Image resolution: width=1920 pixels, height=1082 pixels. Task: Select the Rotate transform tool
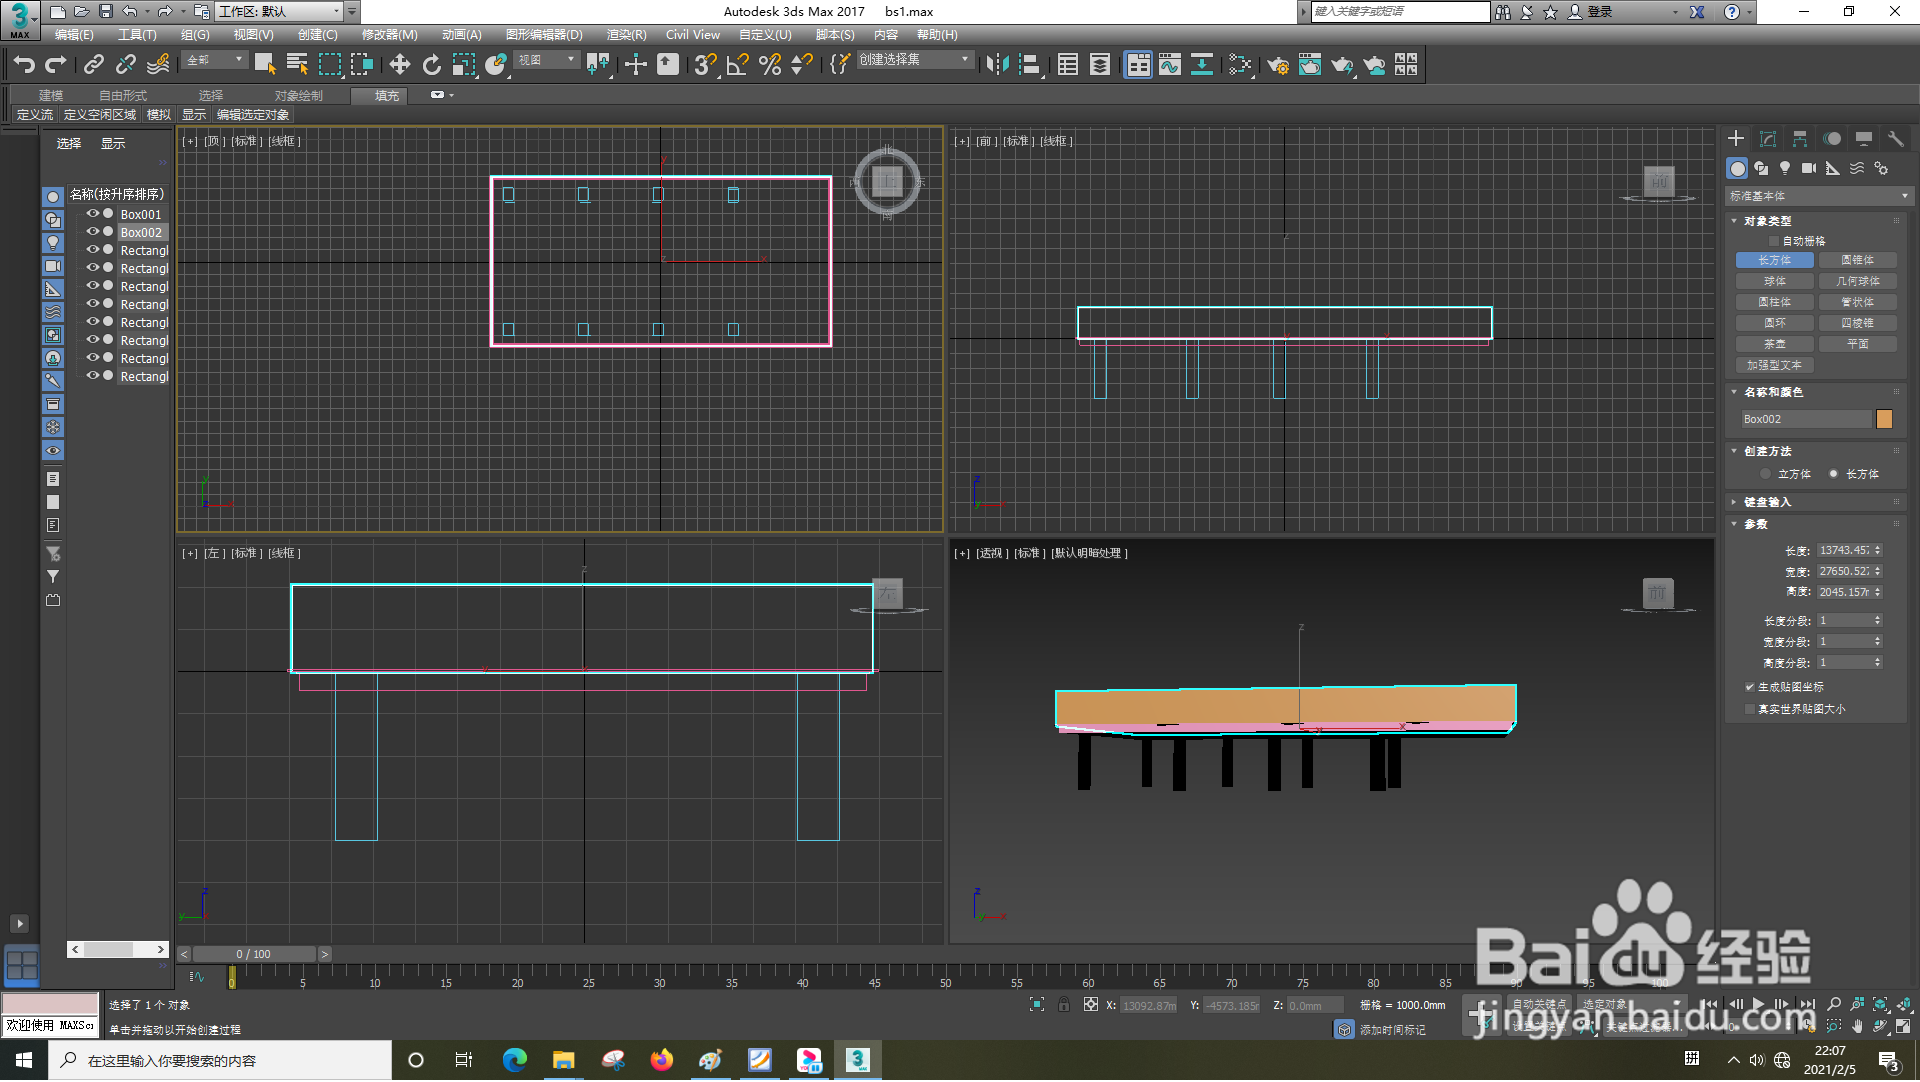click(x=431, y=65)
